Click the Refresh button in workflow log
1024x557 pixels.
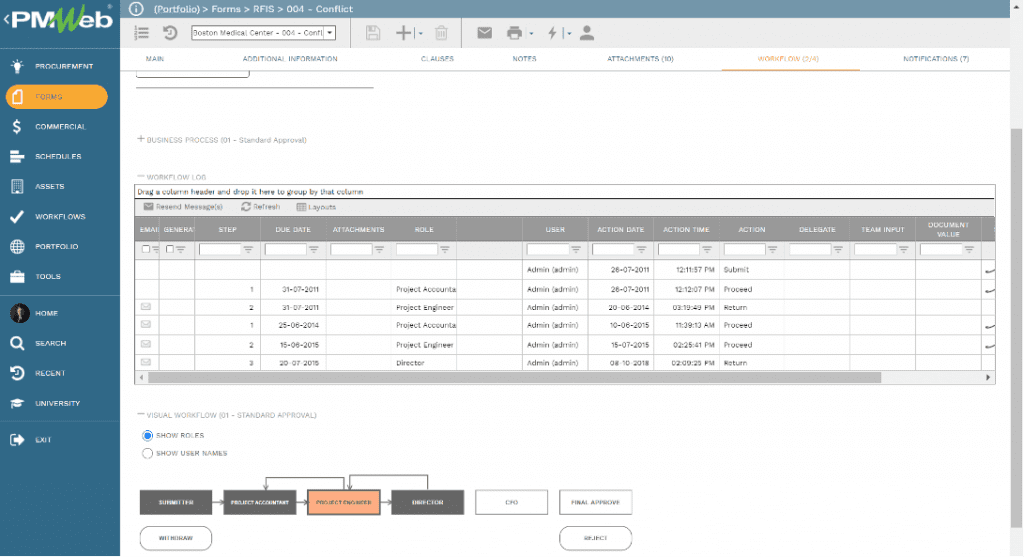coord(261,207)
